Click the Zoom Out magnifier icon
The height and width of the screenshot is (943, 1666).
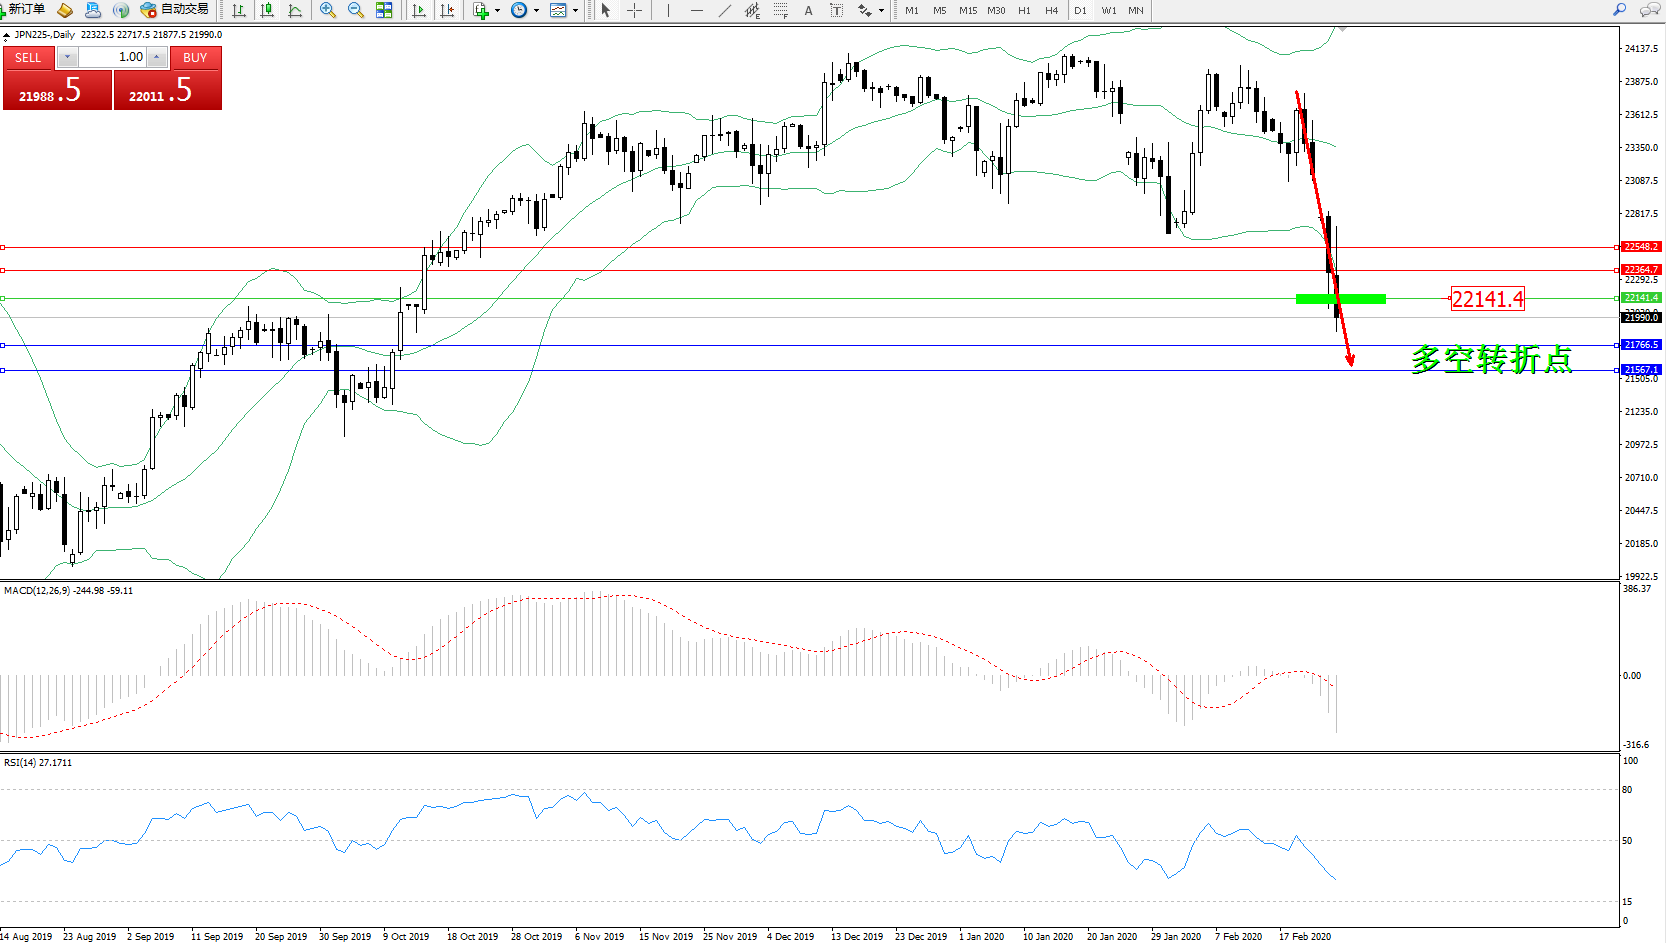[x=355, y=10]
